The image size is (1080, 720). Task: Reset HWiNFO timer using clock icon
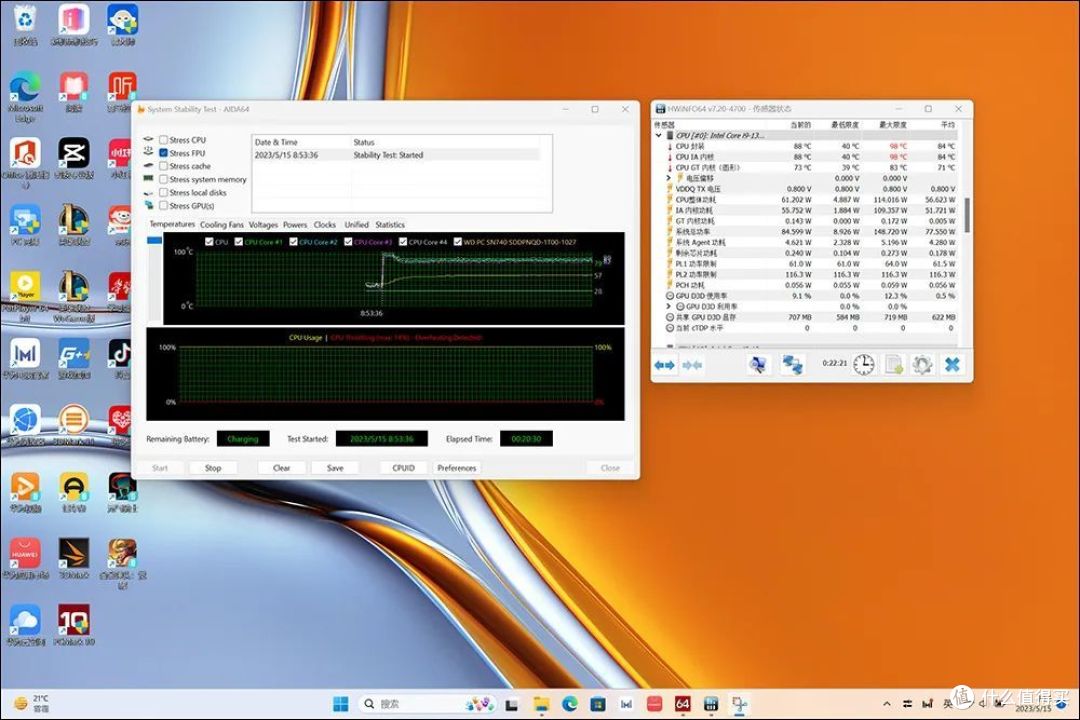pos(864,364)
